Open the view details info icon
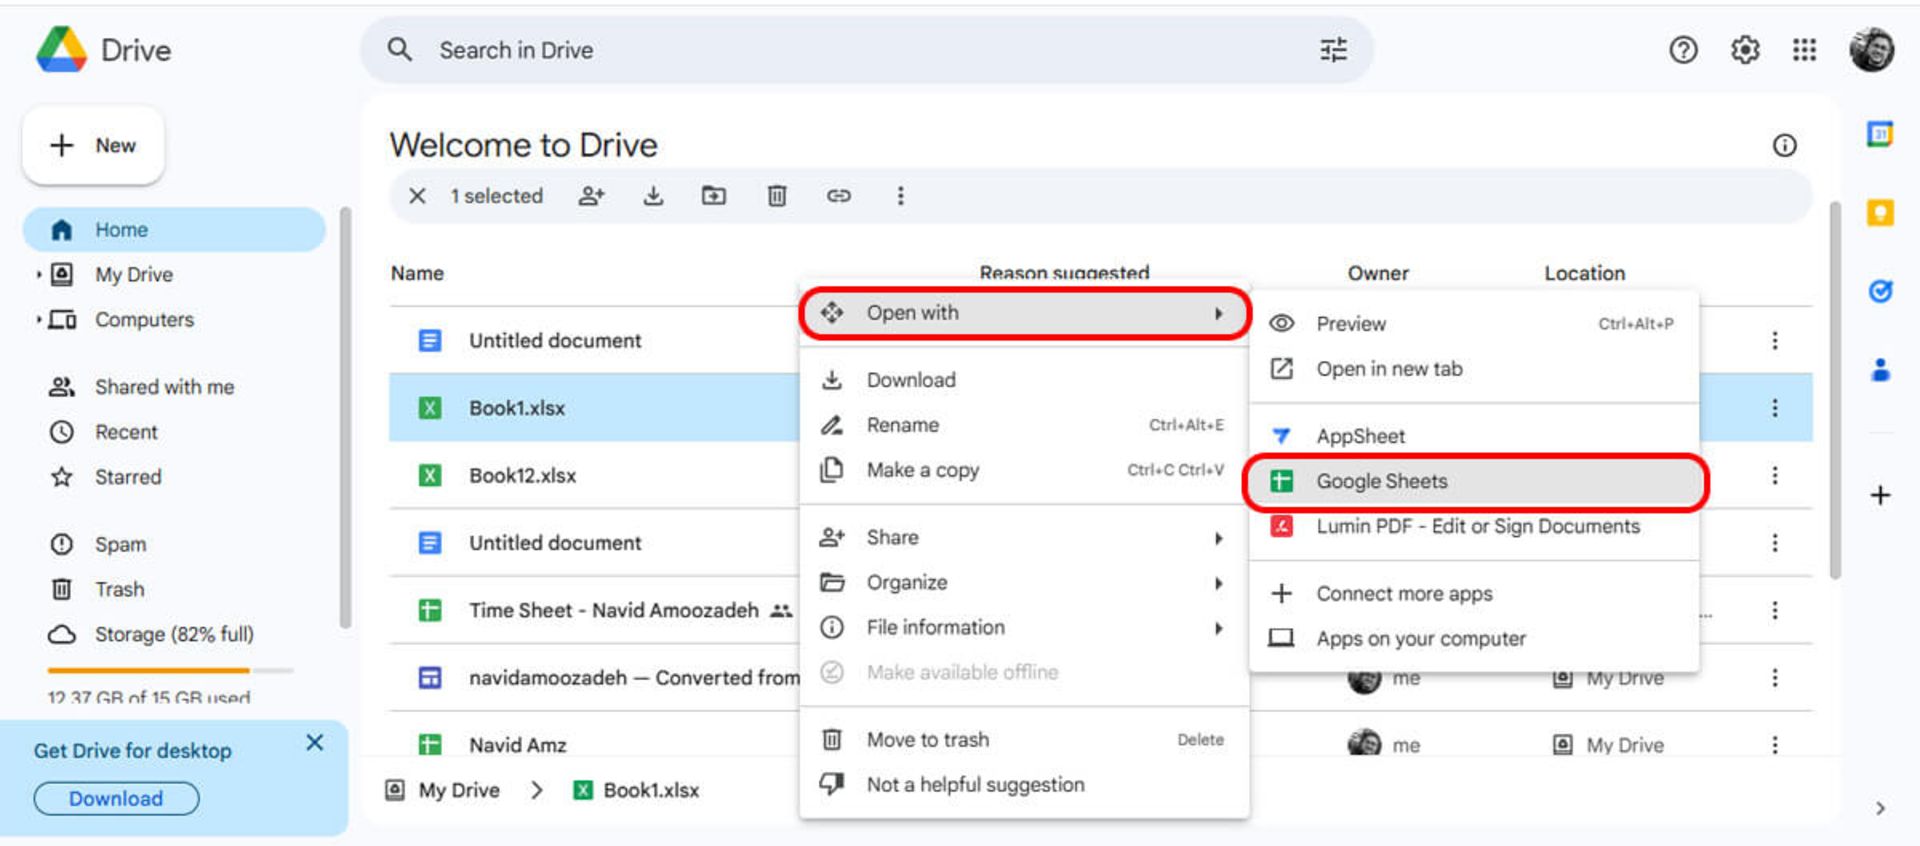The width and height of the screenshot is (1920, 846). pyautogui.click(x=1784, y=146)
